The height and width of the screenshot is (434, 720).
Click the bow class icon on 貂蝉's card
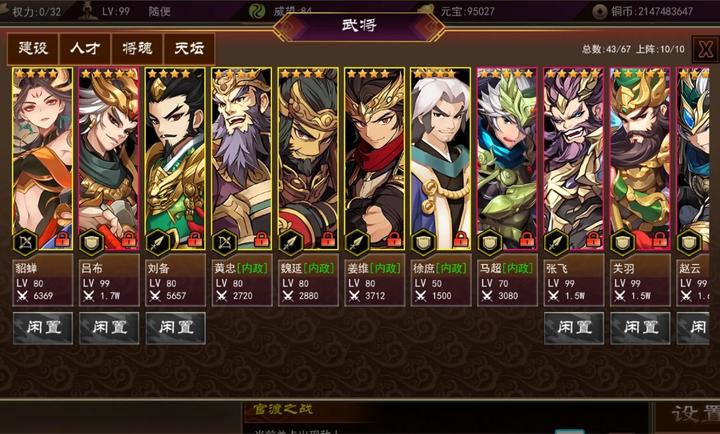click(x=25, y=242)
